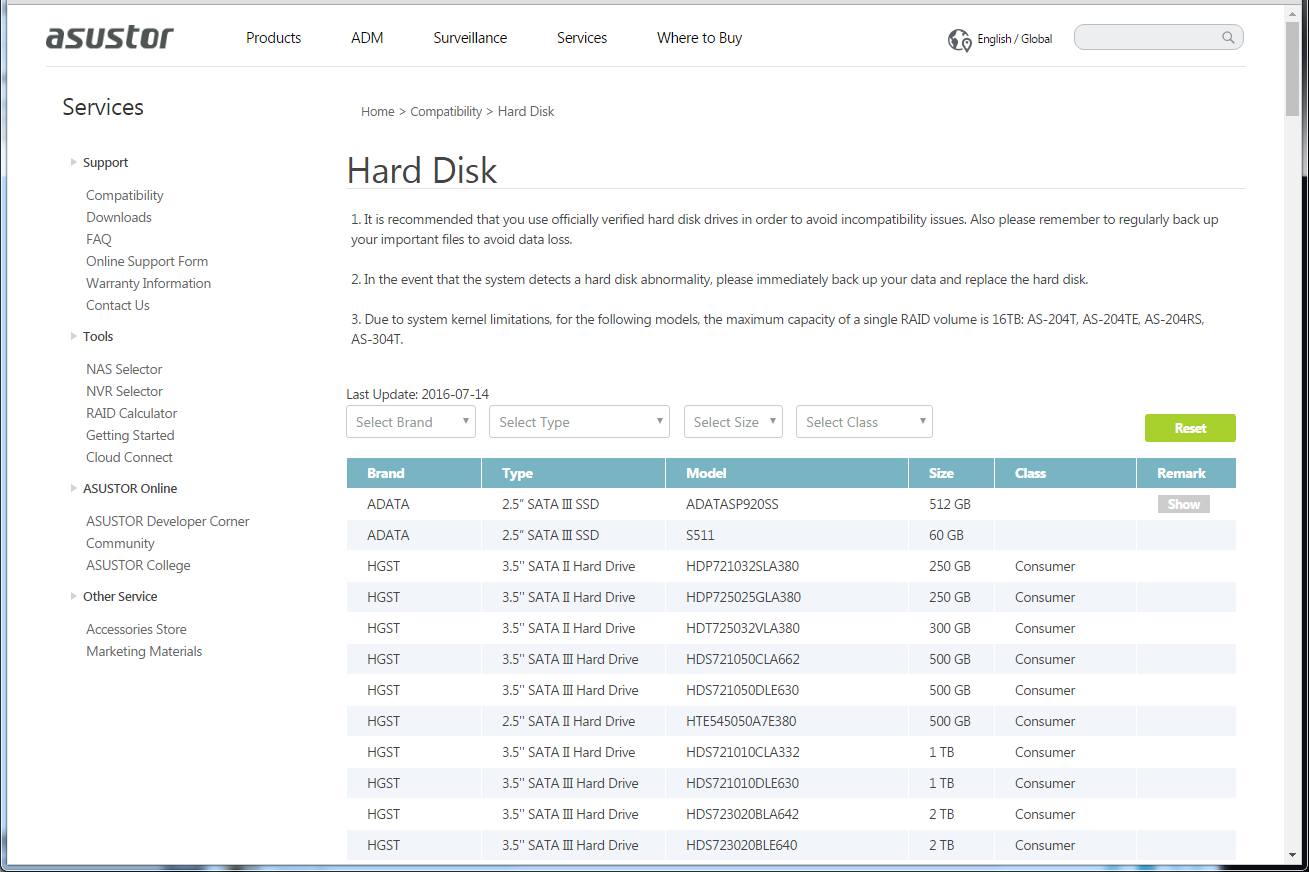This screenshot has width=1309, height=872.
Task: Open the NAS Selector tool
Action: coord(124,370)
